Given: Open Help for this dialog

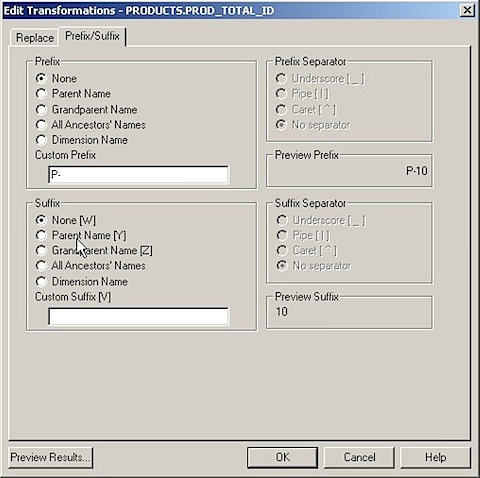Looking at the screenshot, I should click(x=435, y=457).
